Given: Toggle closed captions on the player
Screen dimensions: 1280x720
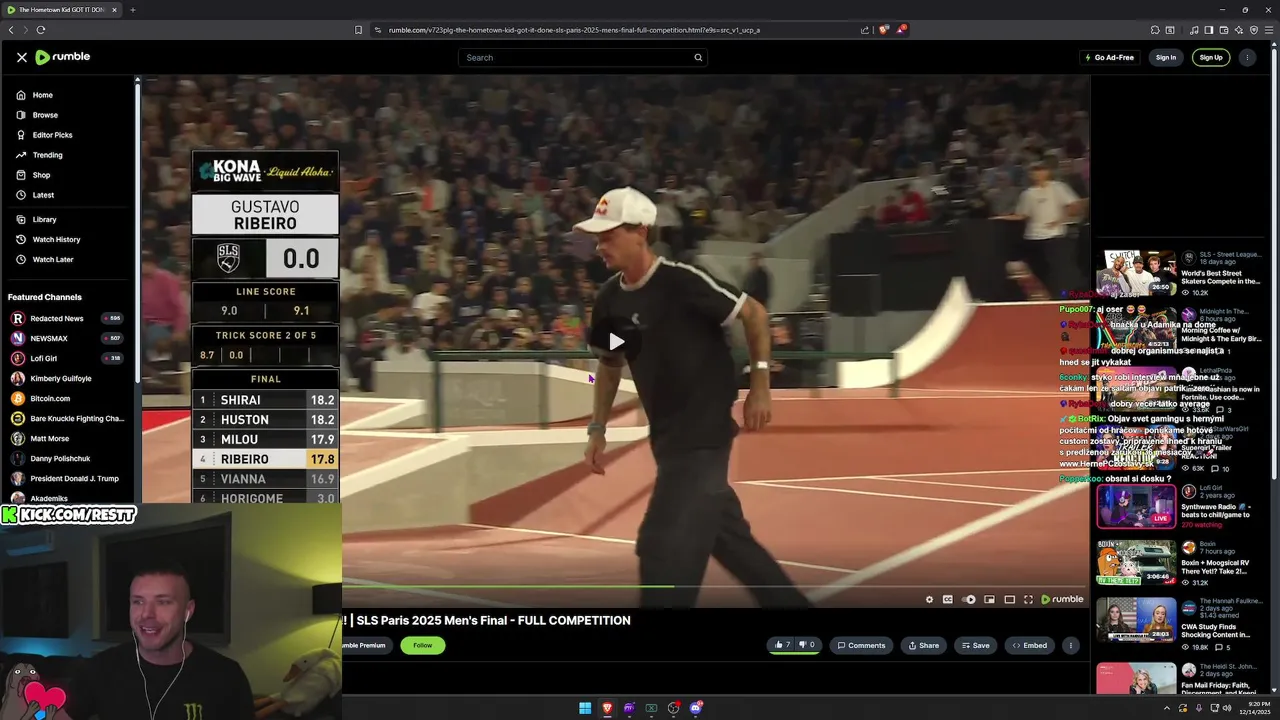Looking at the screenshot, I should (x=948, y=599).
